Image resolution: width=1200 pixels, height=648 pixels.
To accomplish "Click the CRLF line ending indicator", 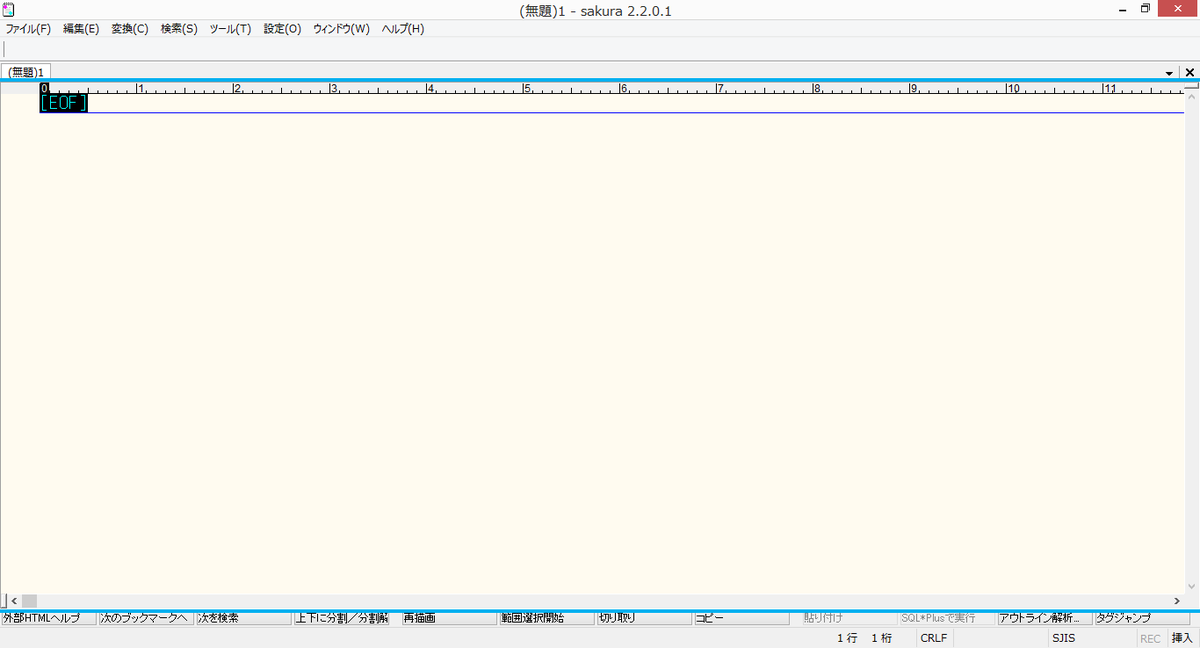I will [x=934, y=638].
